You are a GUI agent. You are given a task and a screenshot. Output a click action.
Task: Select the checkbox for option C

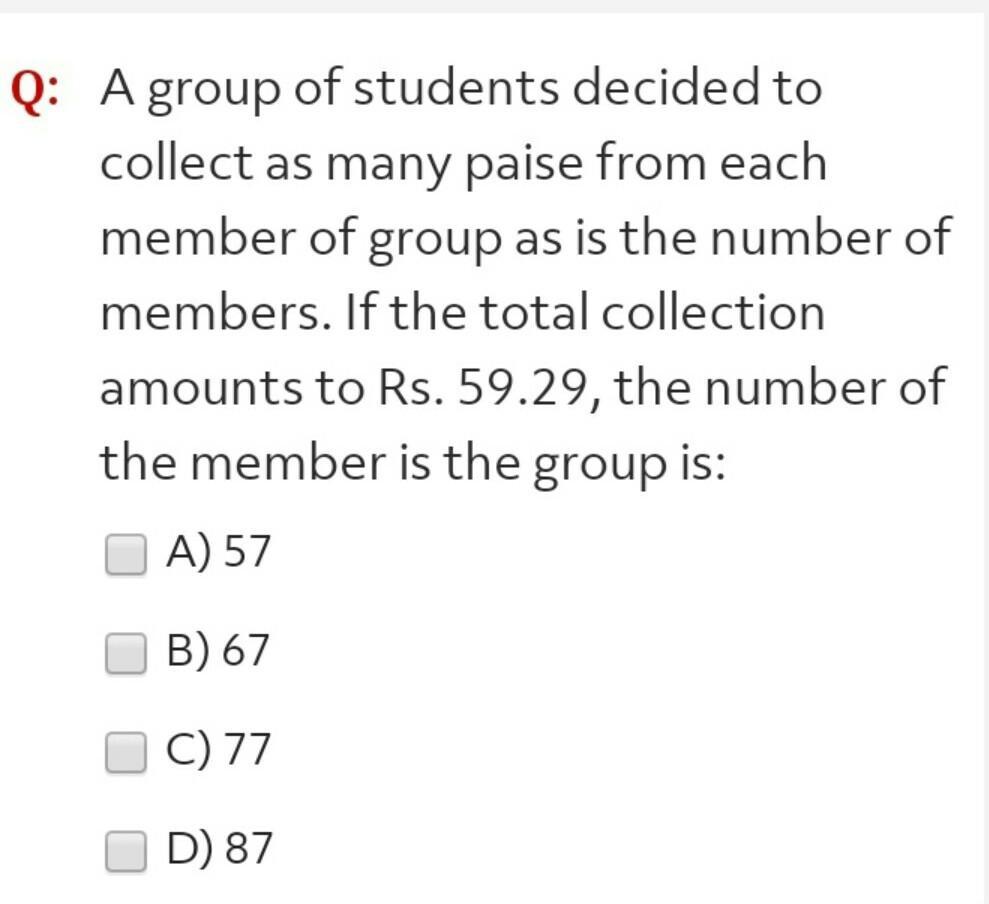(125, 752)
